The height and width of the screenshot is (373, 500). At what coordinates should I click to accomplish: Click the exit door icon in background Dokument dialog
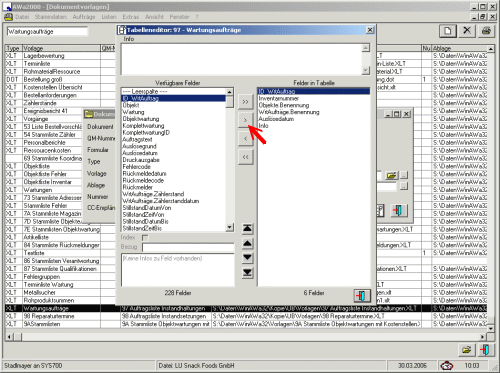click(399, 211)
